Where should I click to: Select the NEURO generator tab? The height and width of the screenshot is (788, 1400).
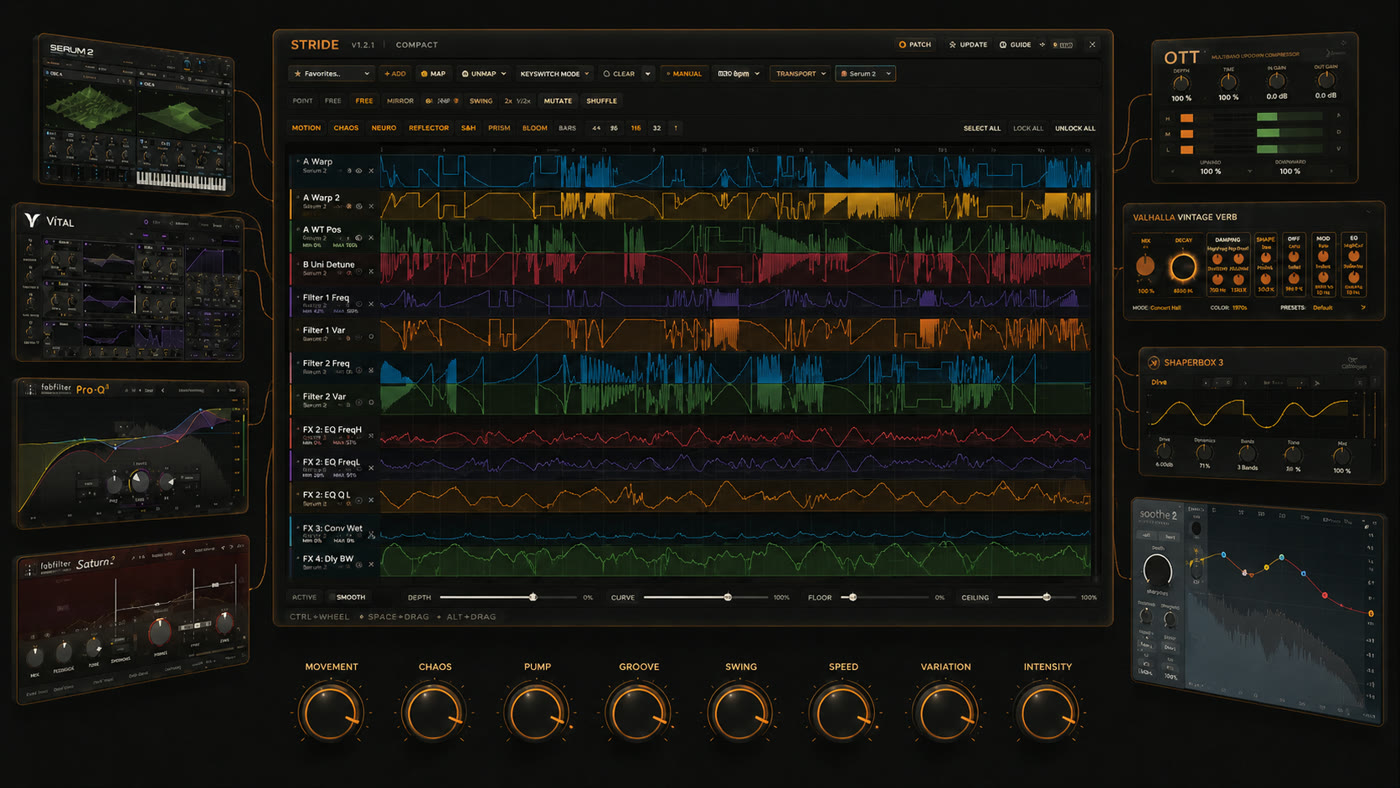click(384, 128)
